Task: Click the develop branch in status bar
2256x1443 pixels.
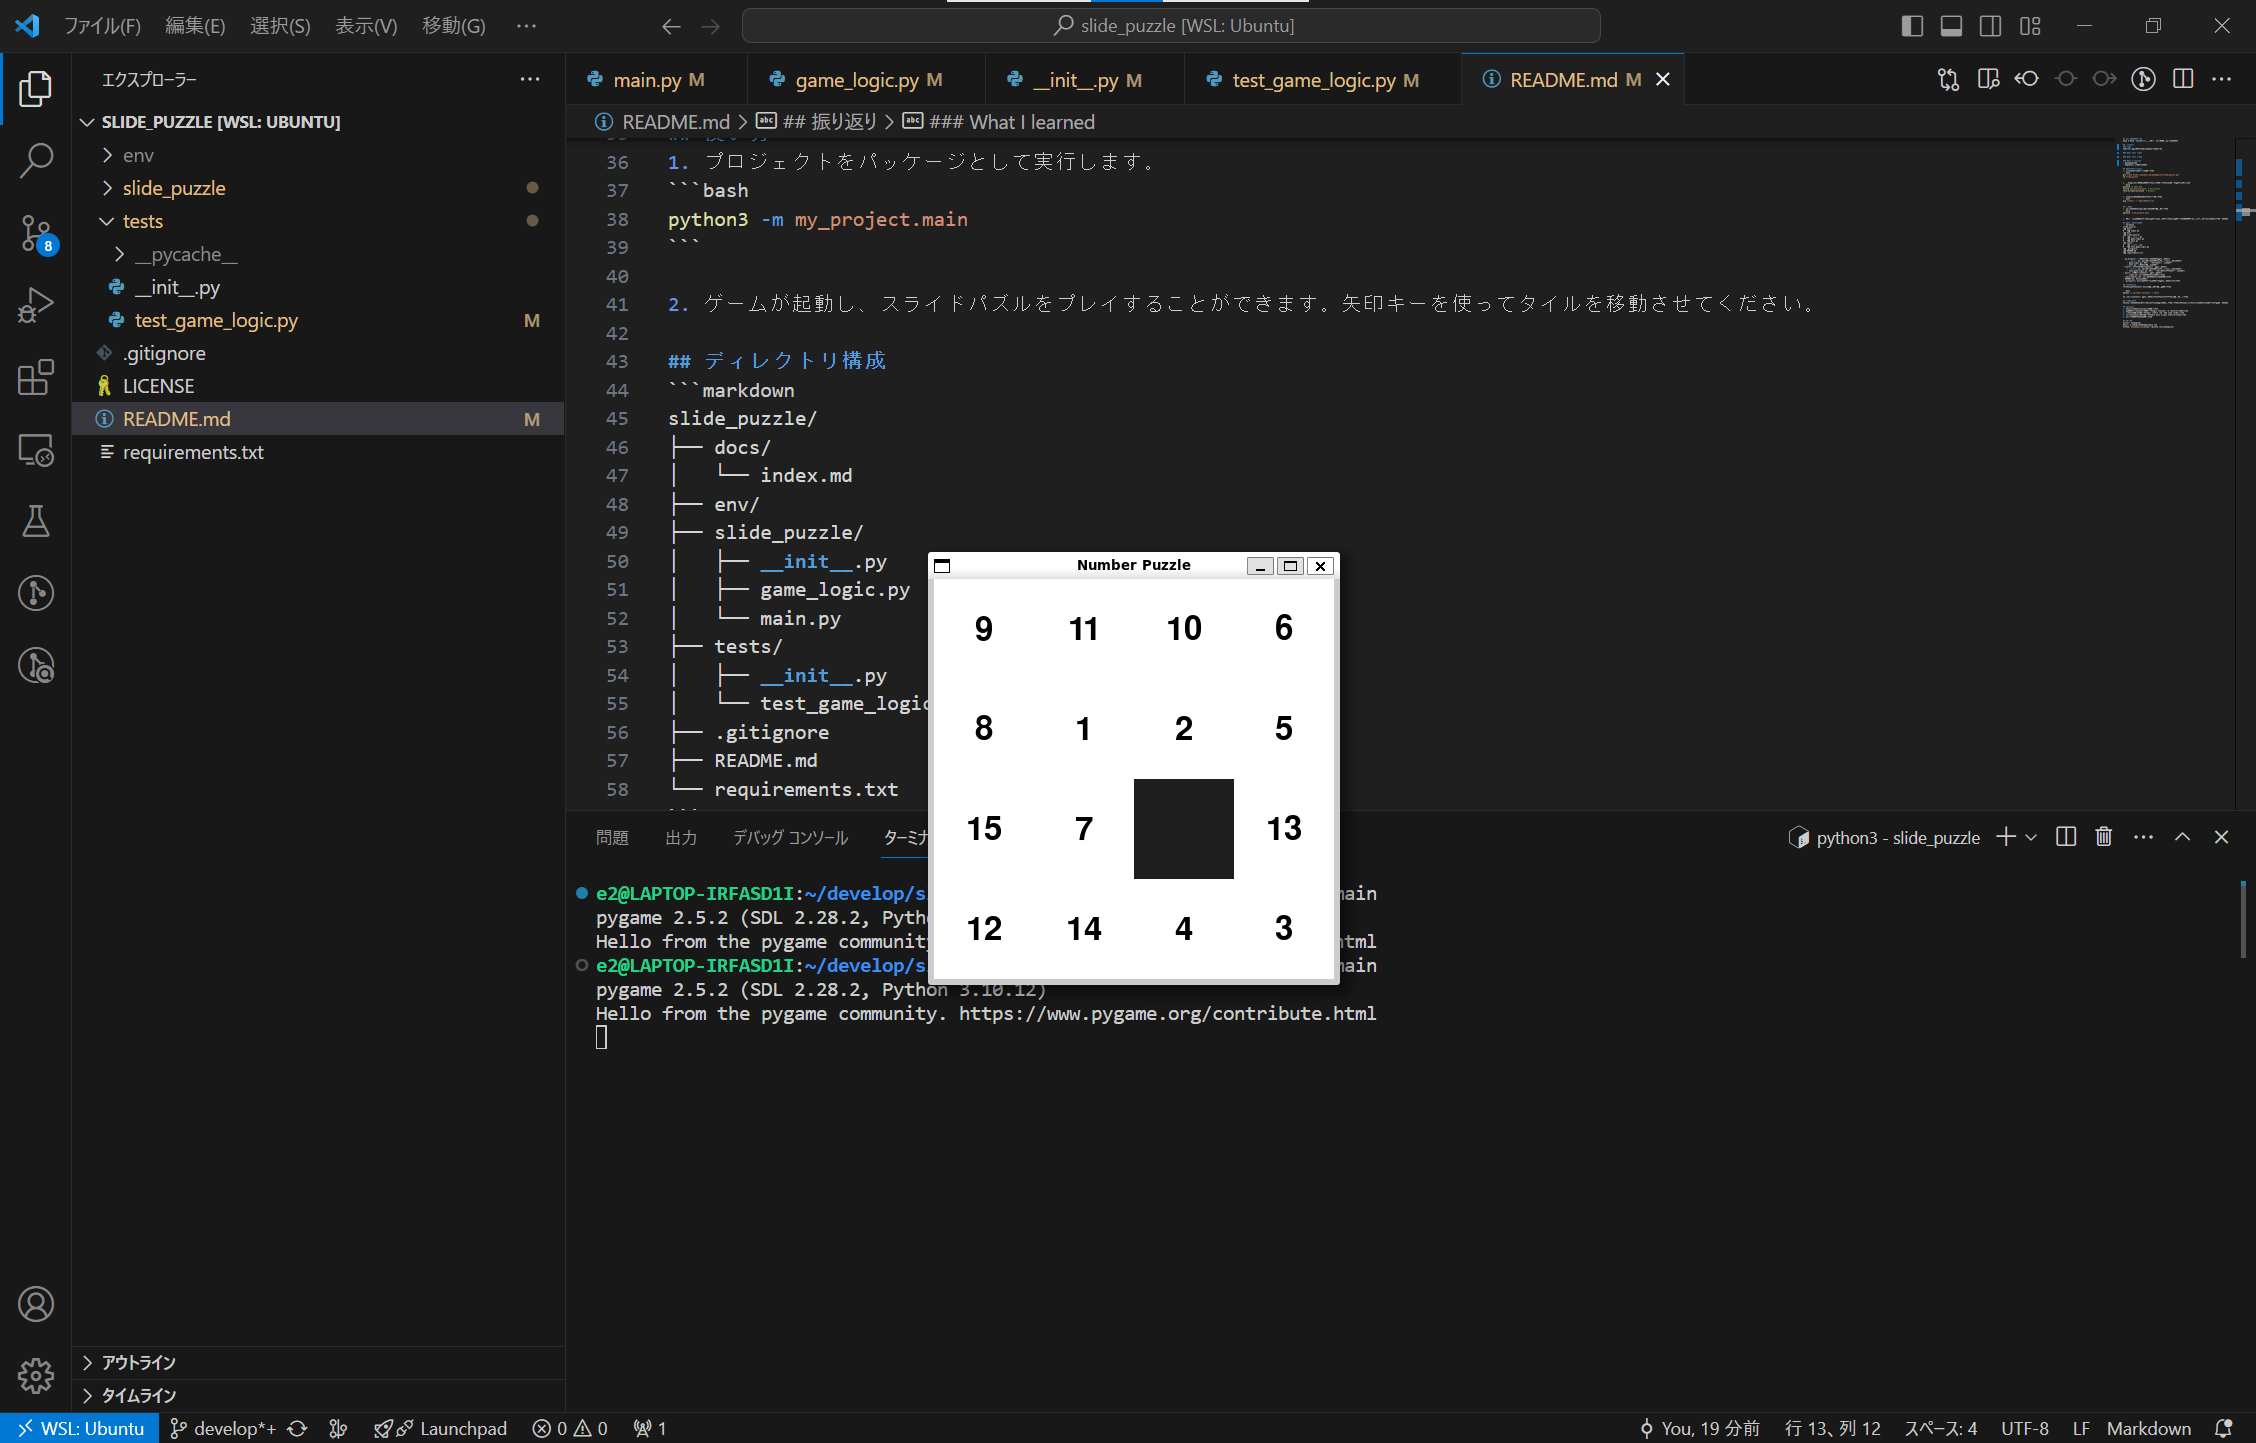Action: point(223,1428)
